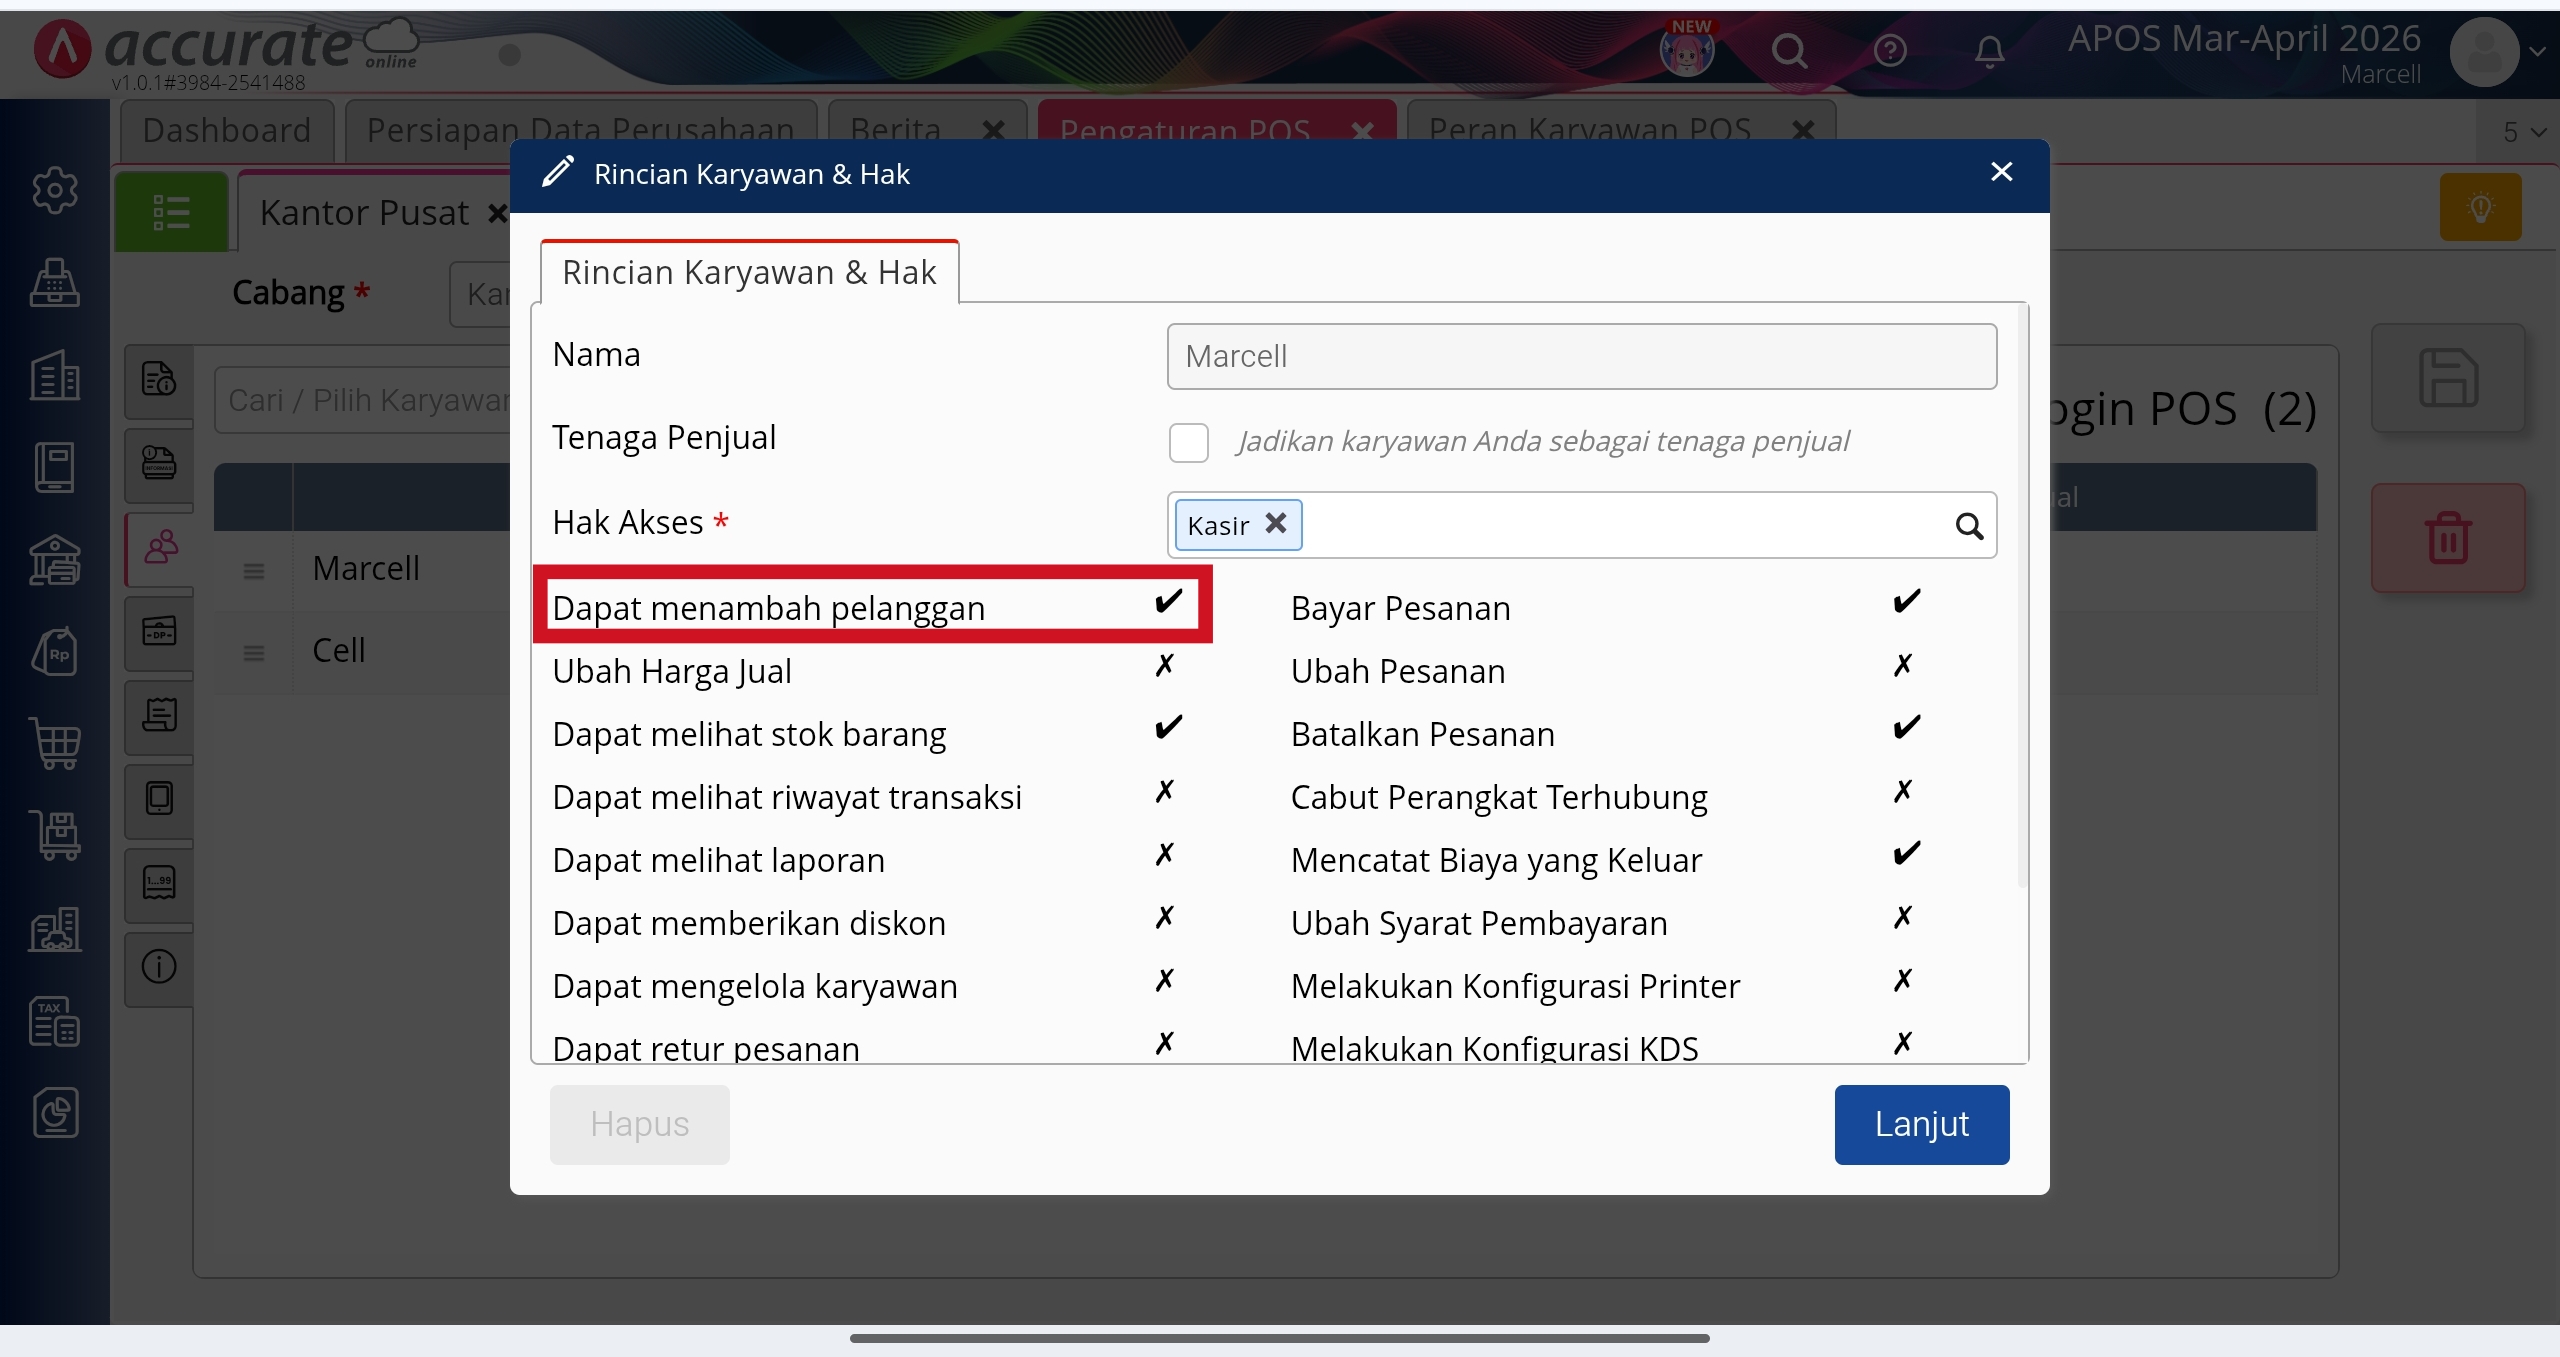Click the Lanjut button
The width and height of the screenshot is (2560, 1357).
click(x=1921, y=1124)
